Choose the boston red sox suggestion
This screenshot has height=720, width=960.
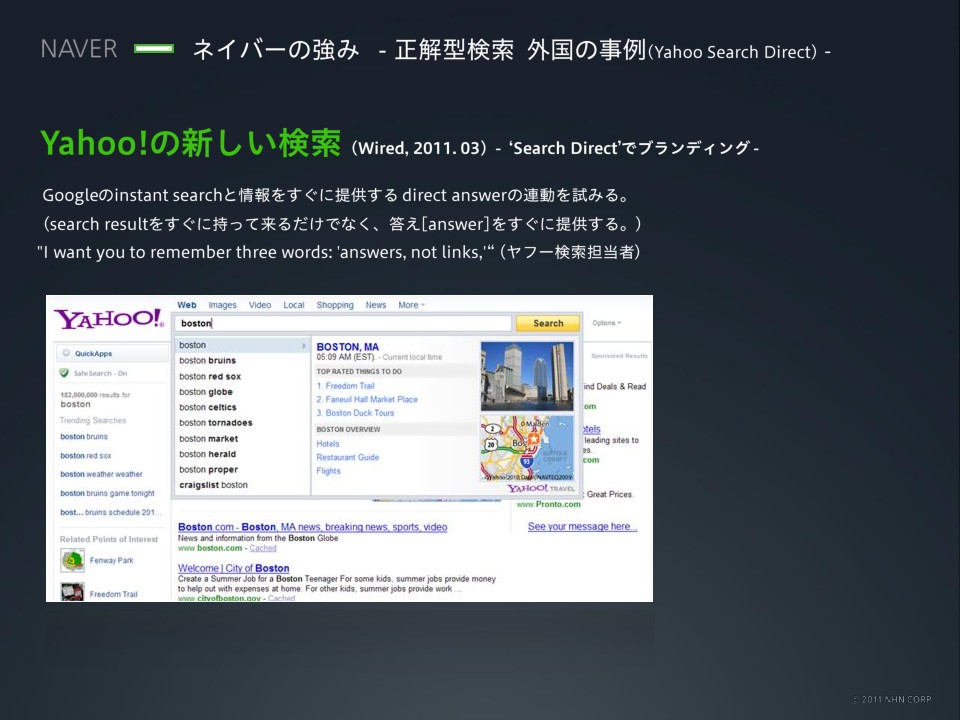click(210, 377)
